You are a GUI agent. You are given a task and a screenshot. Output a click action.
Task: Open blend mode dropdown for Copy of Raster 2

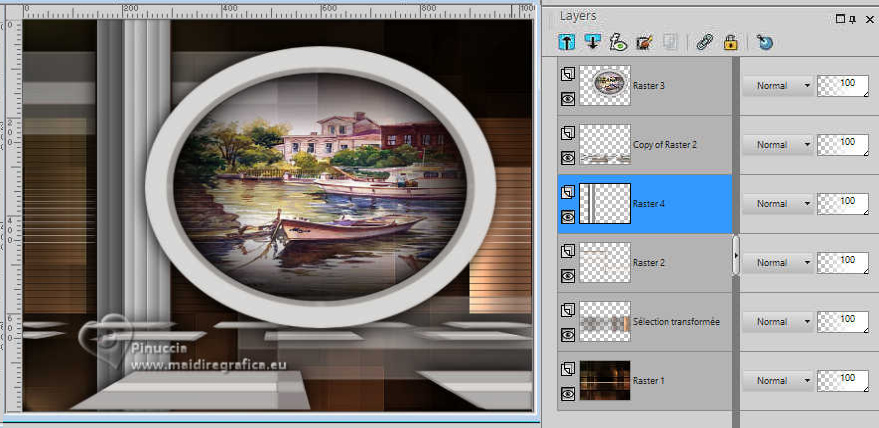[x=778, y=145]
